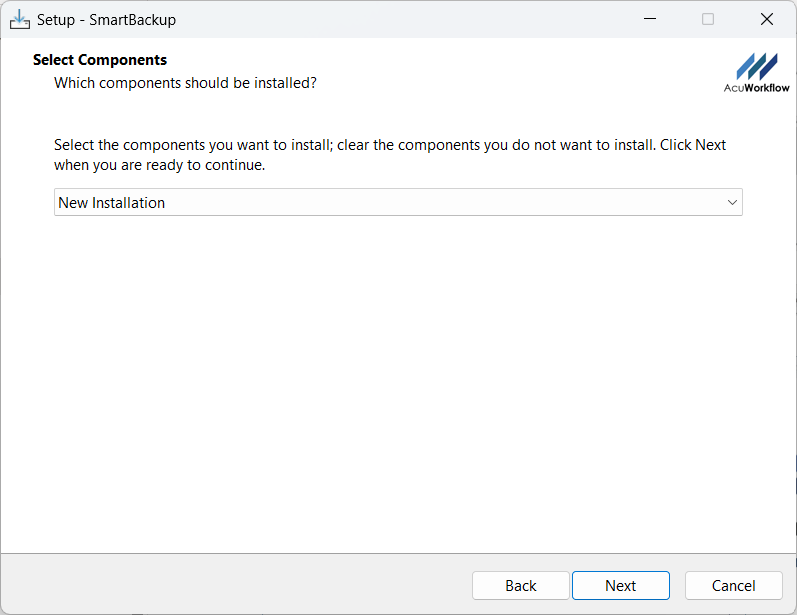This screenshot has height=615, width=797.
Task: Click the Select Components heading
Action: tap(100, 60)
